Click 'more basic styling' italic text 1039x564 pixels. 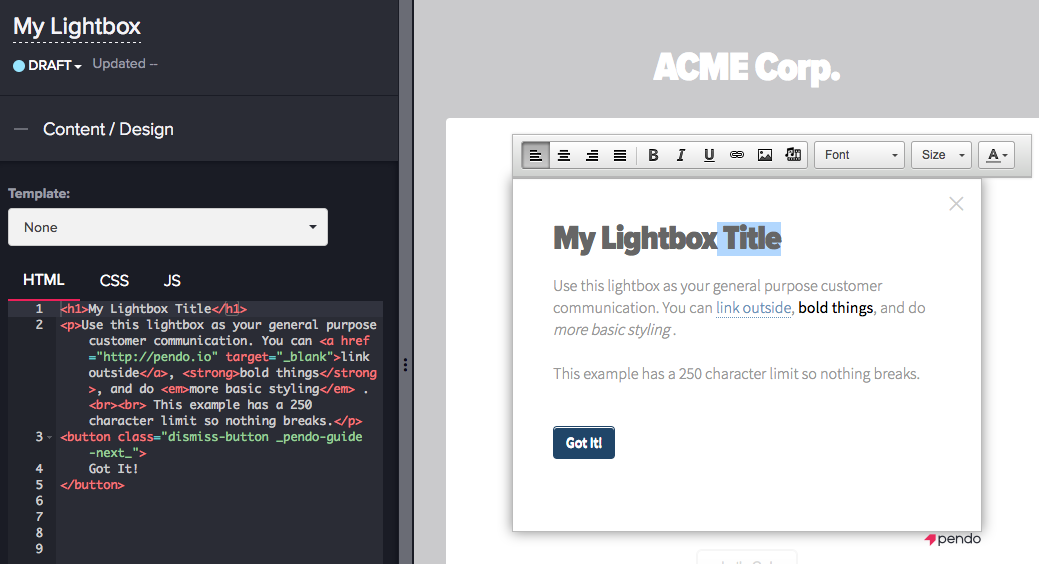point(612,329)
